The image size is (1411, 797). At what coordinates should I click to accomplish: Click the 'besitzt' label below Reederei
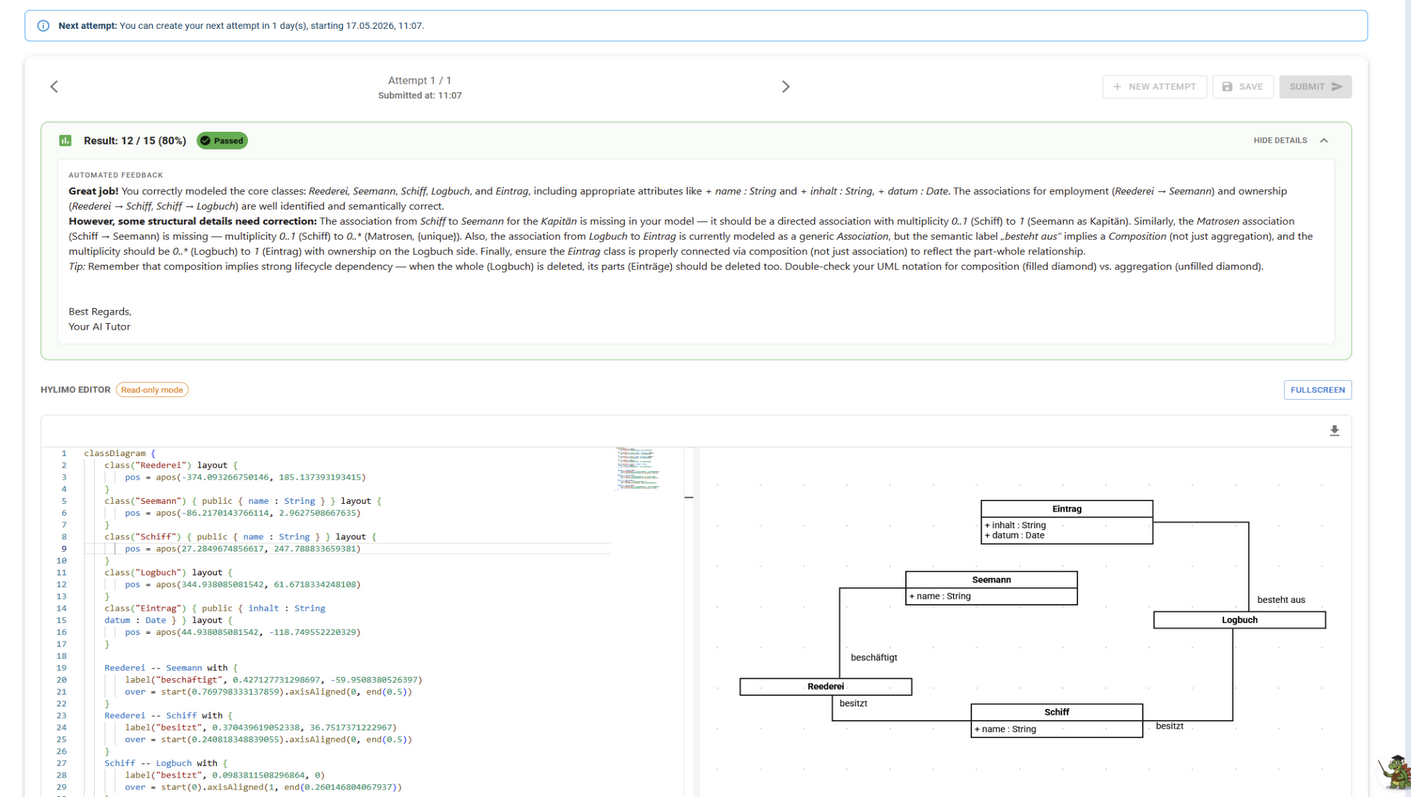(853, 704)
